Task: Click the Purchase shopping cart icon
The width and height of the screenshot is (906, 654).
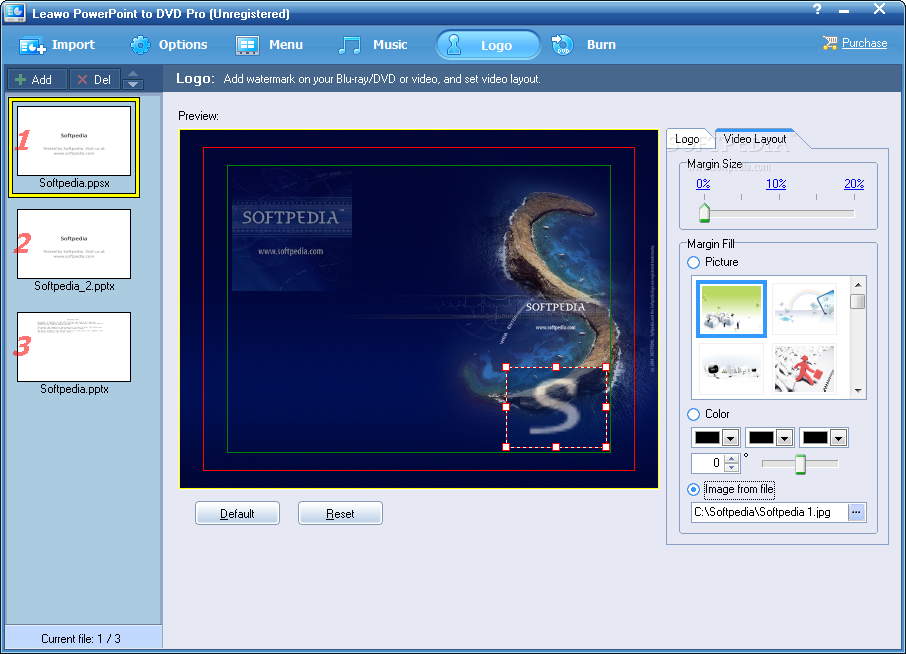Action: click(x=830, y=43)
